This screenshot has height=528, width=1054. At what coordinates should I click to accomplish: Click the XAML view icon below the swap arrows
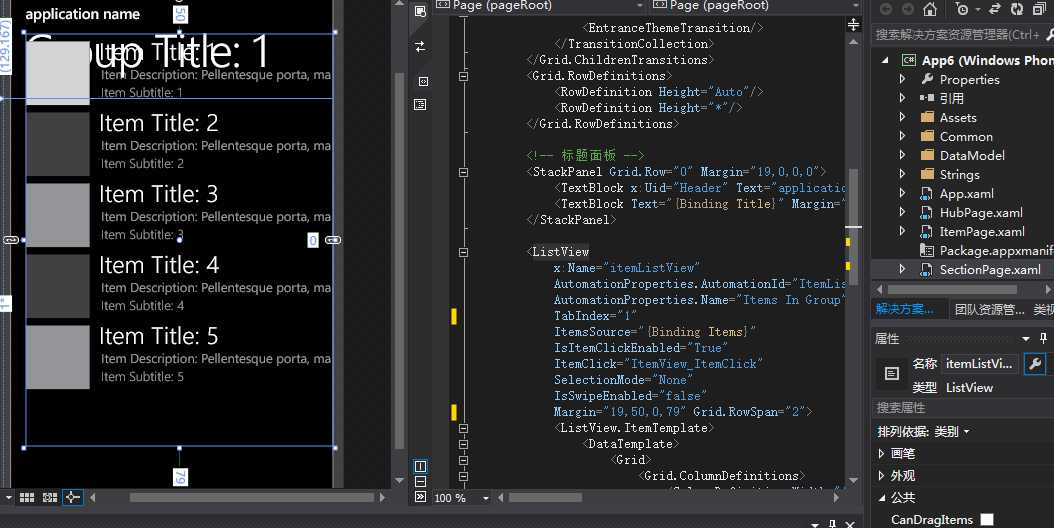[x=423, y=81]
